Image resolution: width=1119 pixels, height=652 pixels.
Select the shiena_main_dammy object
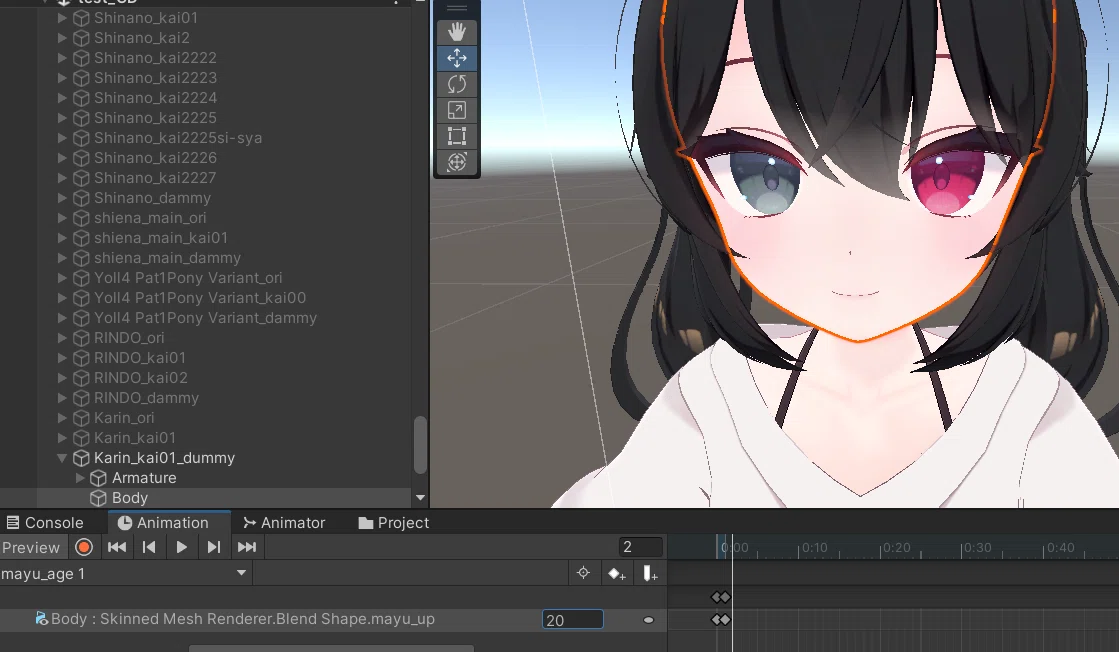click(x=167, y=258)
